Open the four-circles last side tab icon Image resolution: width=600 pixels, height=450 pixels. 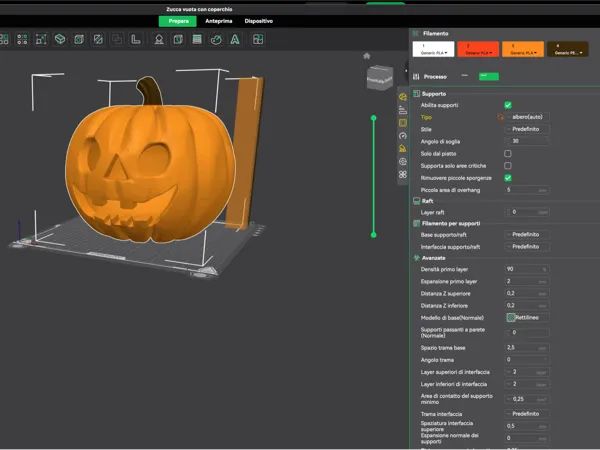(403, 174)
